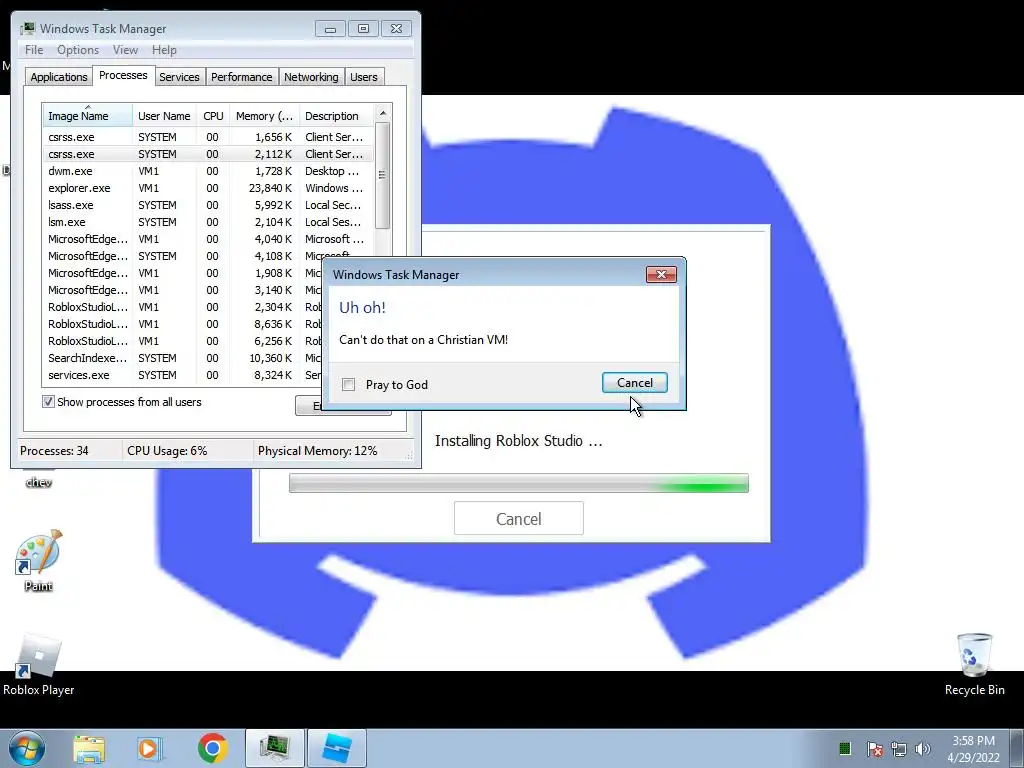Open Google Chrome from the taskbar
1024x768 pixels.
(212, 748)
